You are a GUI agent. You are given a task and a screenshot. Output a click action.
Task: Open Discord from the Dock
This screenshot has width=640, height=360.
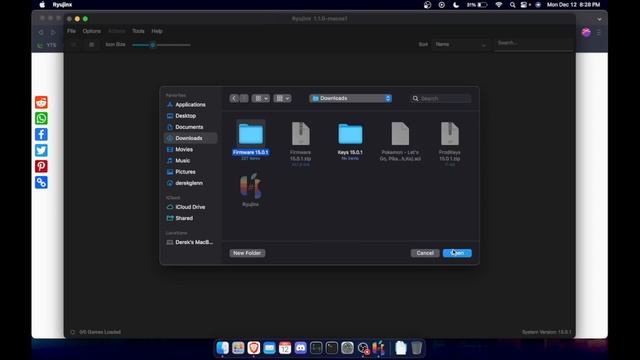point(300,348)
